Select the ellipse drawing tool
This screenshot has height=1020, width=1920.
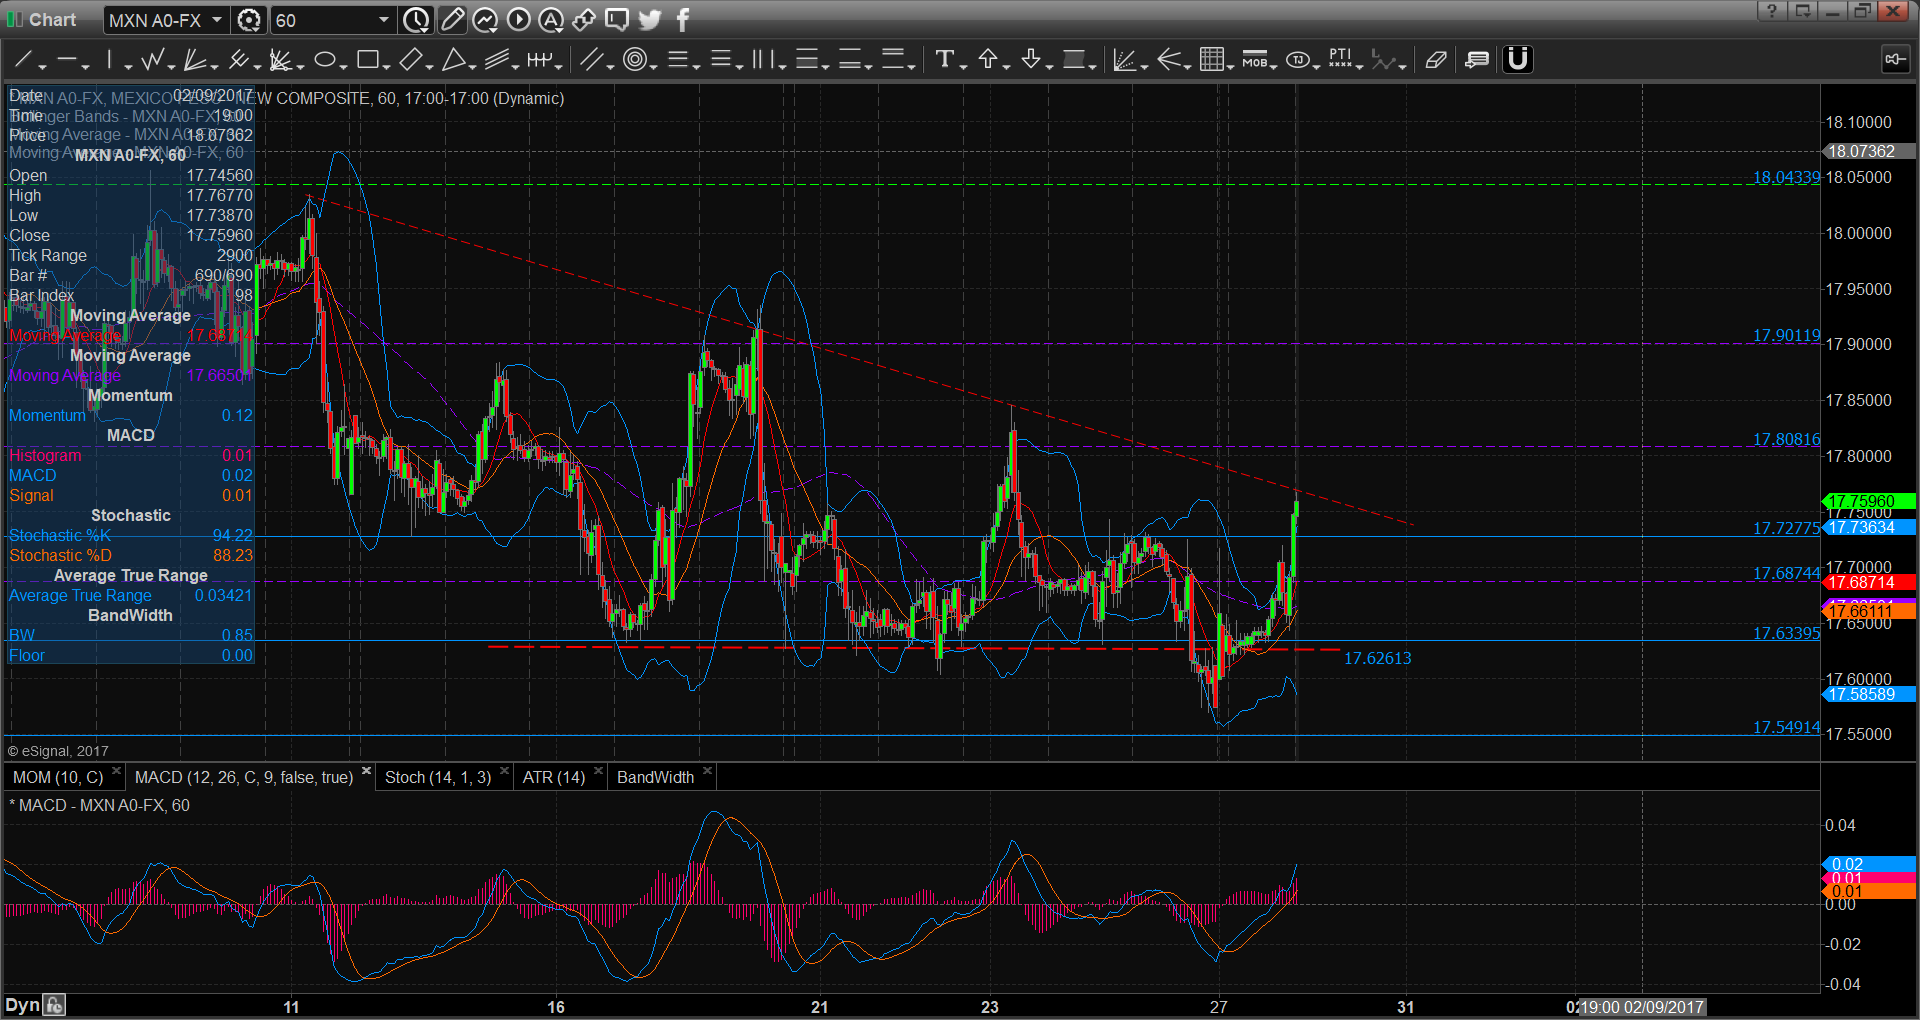pyautogui.click(x=324, y=60)
